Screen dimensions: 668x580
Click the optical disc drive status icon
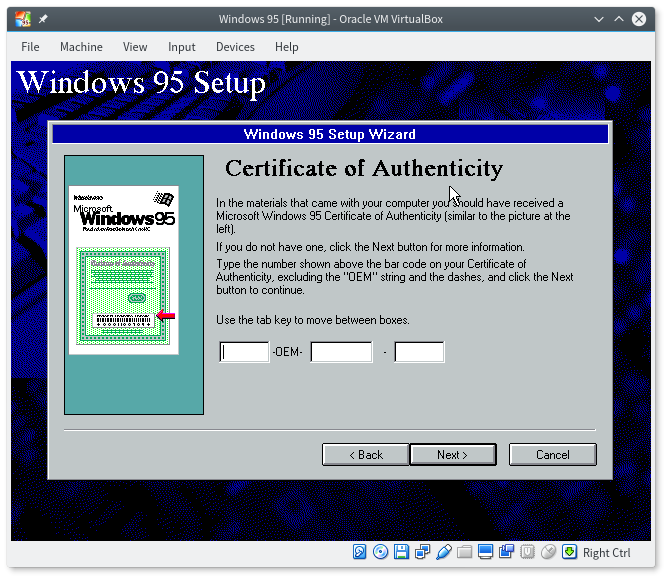(x=380, y=552)
